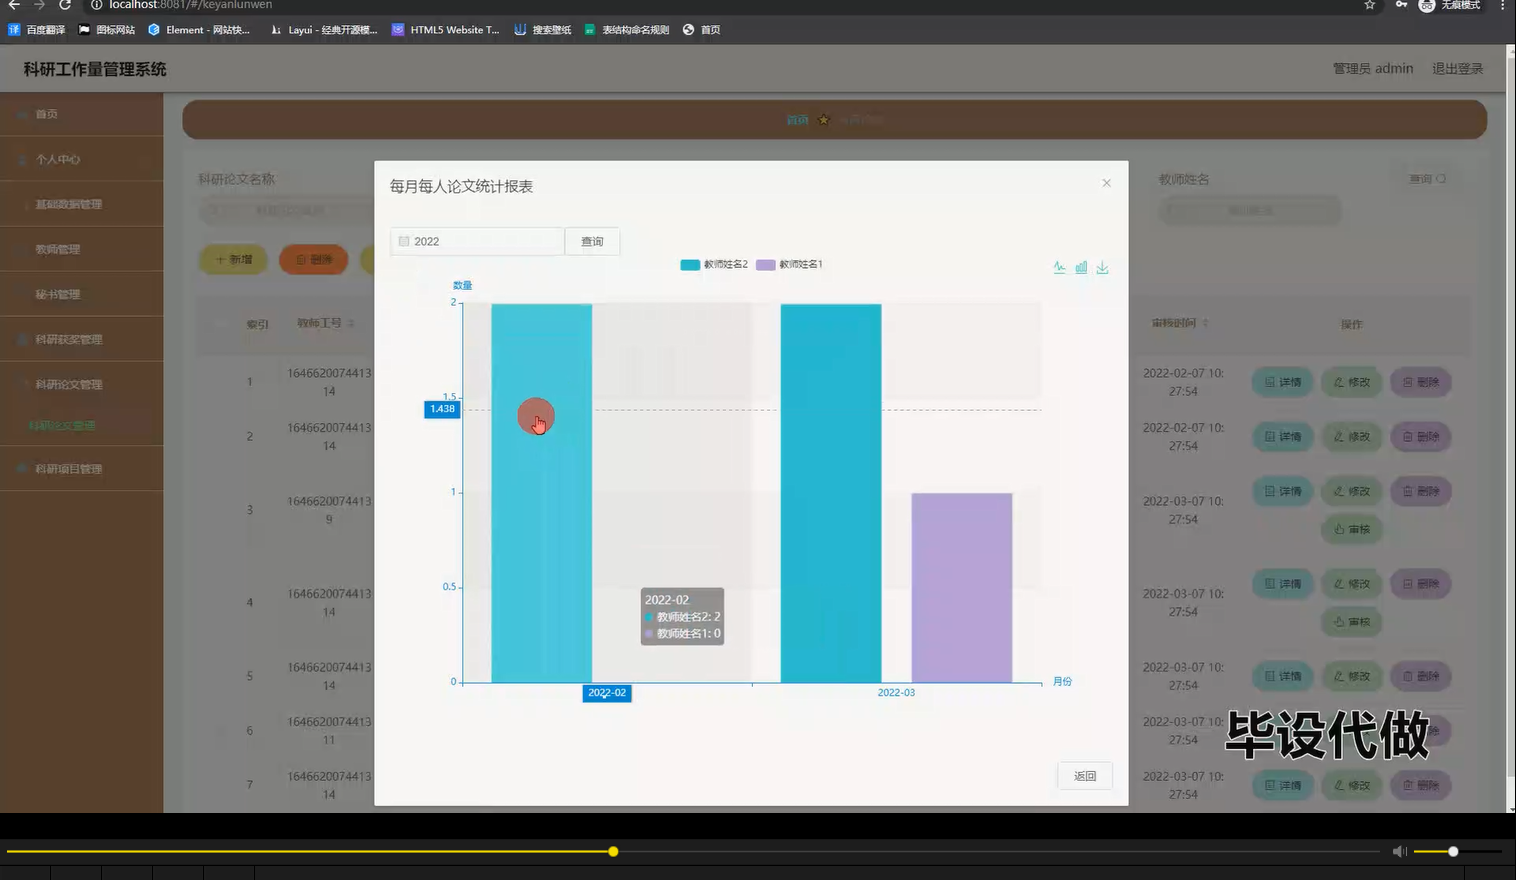This screenshot has width=1516, height=880.
Task: Click the 科研论文名称 search input
Action: [x=287, y=211]
